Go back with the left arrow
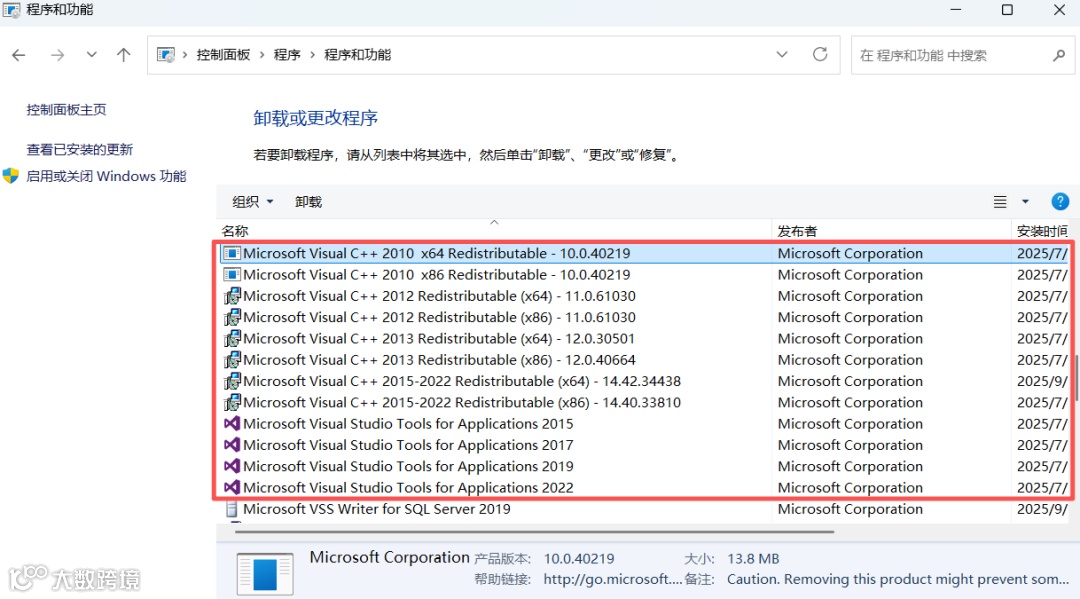The image size is (1080, 599). (19, 55)
